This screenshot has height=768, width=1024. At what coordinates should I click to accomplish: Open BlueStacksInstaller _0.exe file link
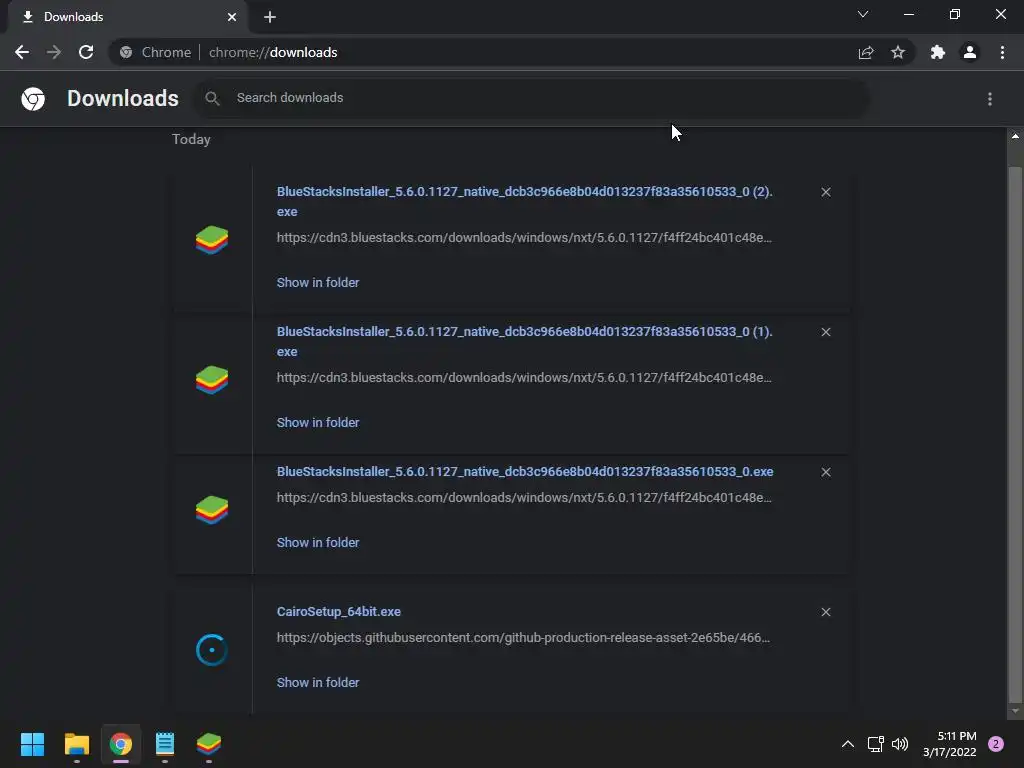tap(525, 472)
